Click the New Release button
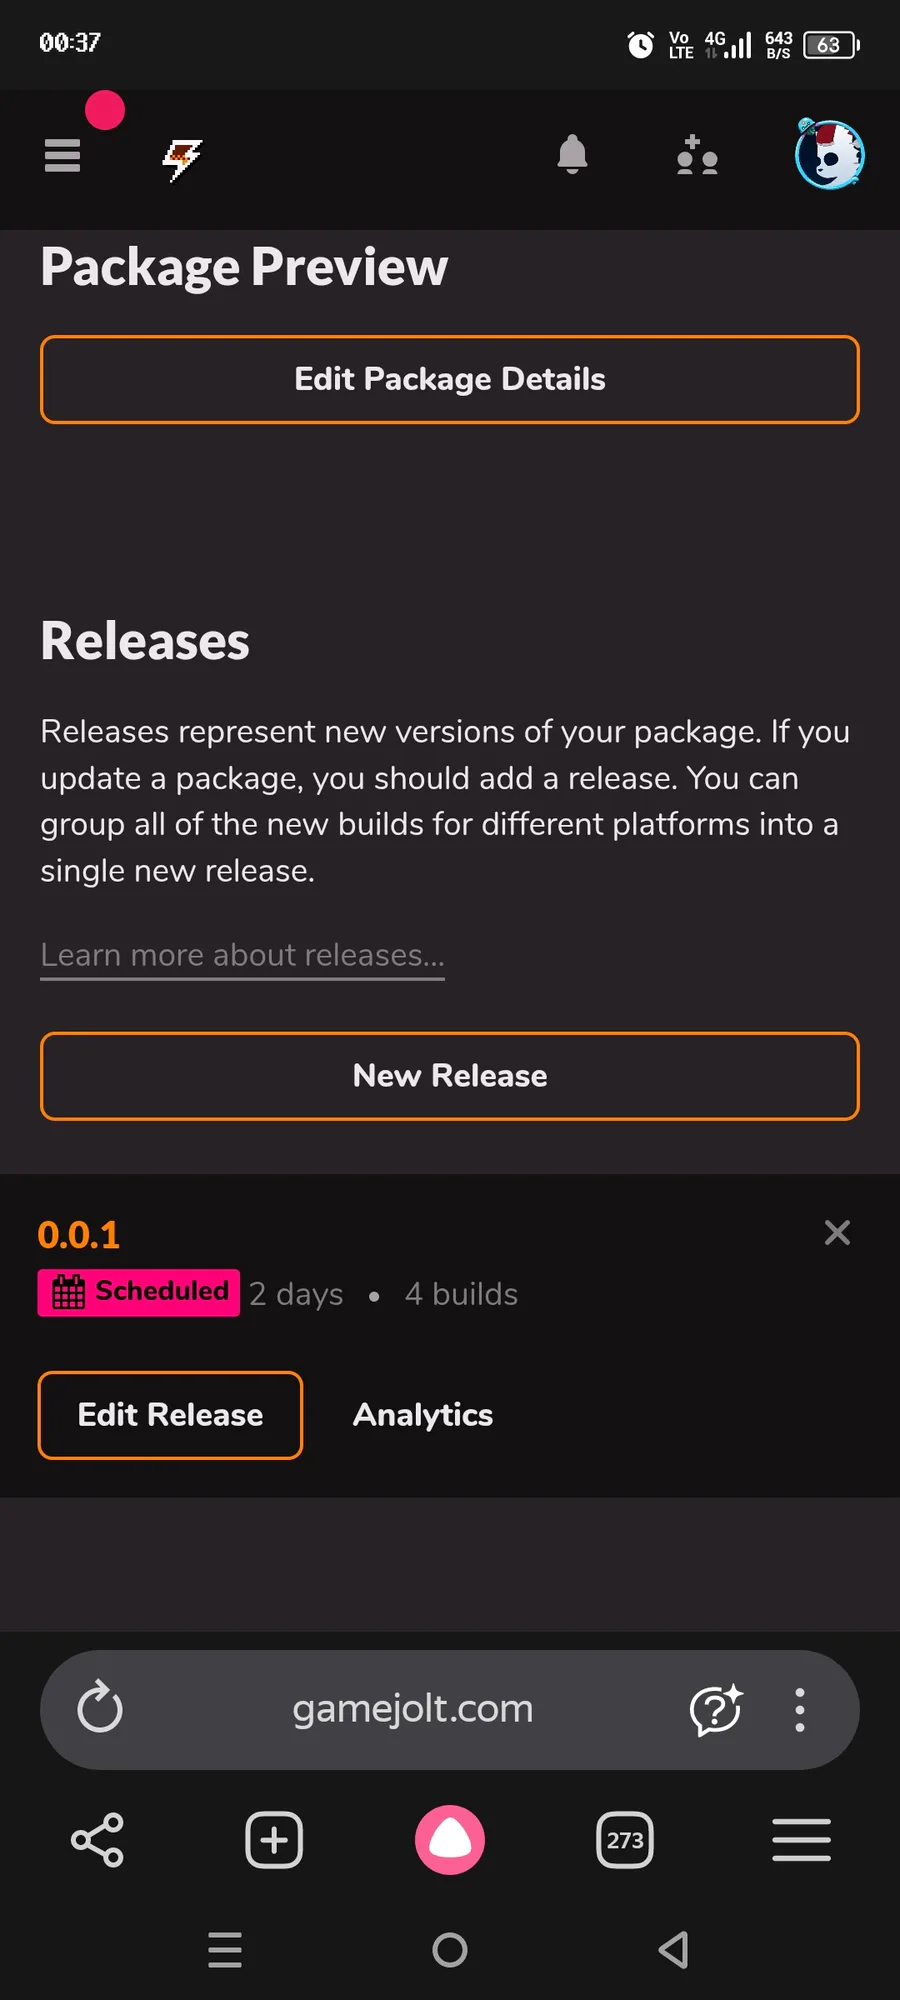The image size is (900, 2000). [x=450, y=1076]
